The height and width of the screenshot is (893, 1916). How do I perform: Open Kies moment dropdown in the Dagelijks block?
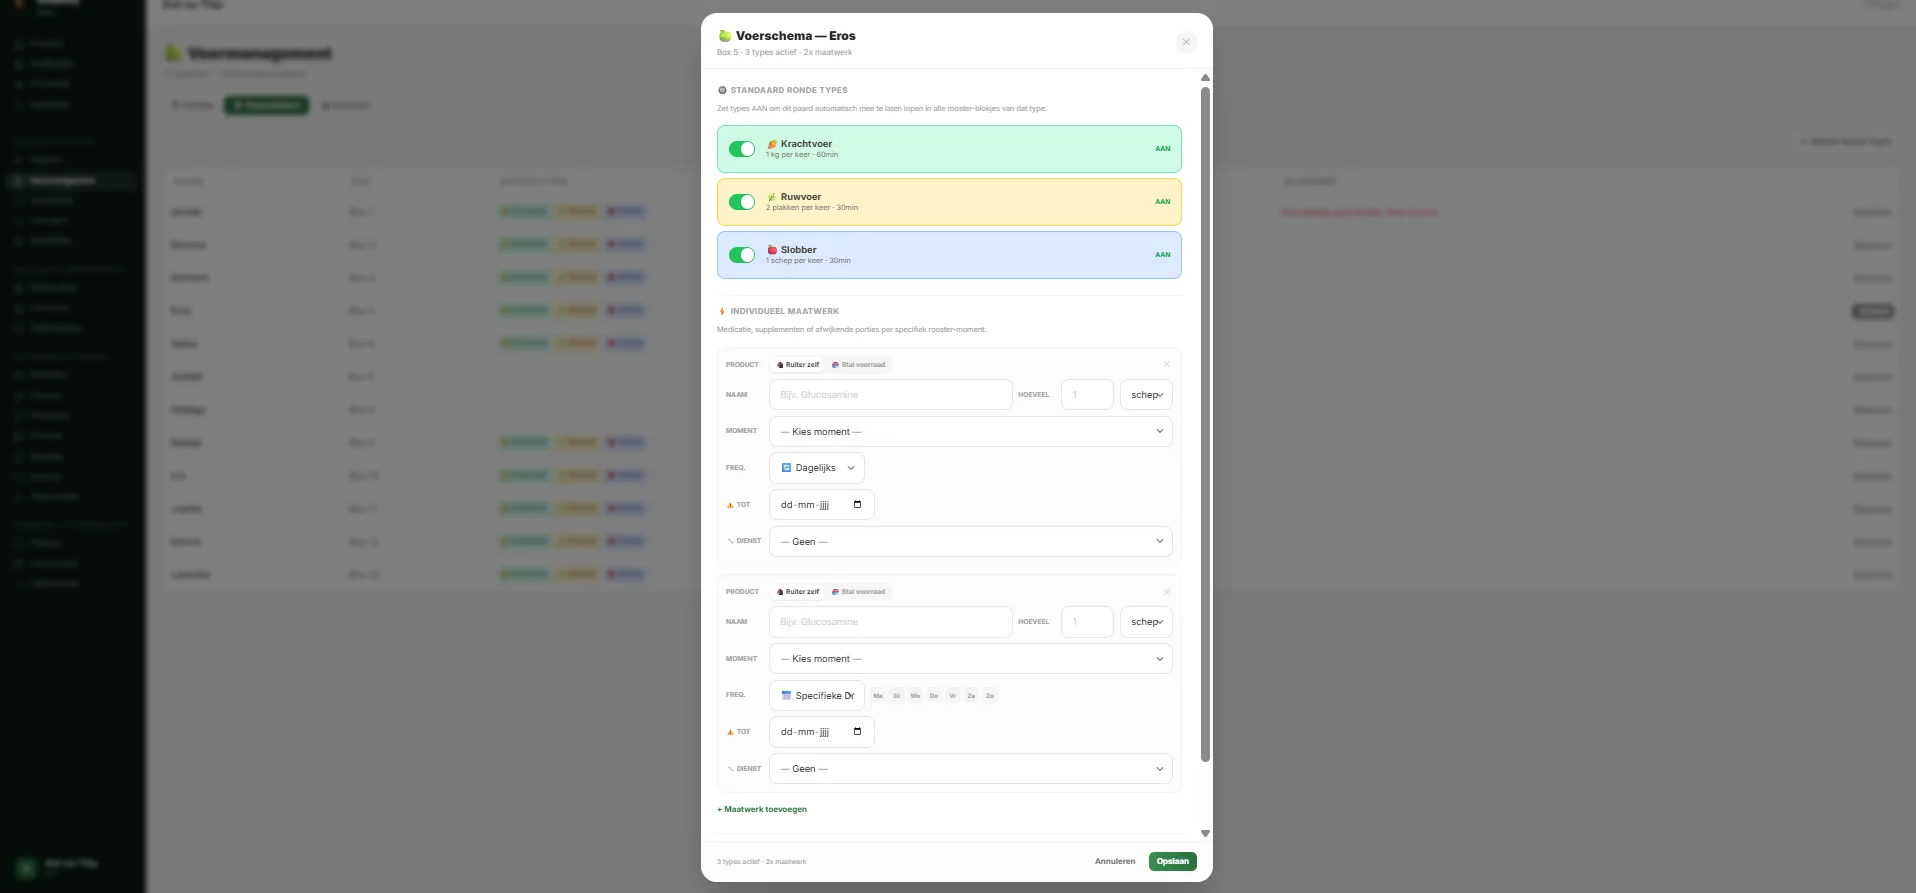pyautogui.click(x=970, y=432)
